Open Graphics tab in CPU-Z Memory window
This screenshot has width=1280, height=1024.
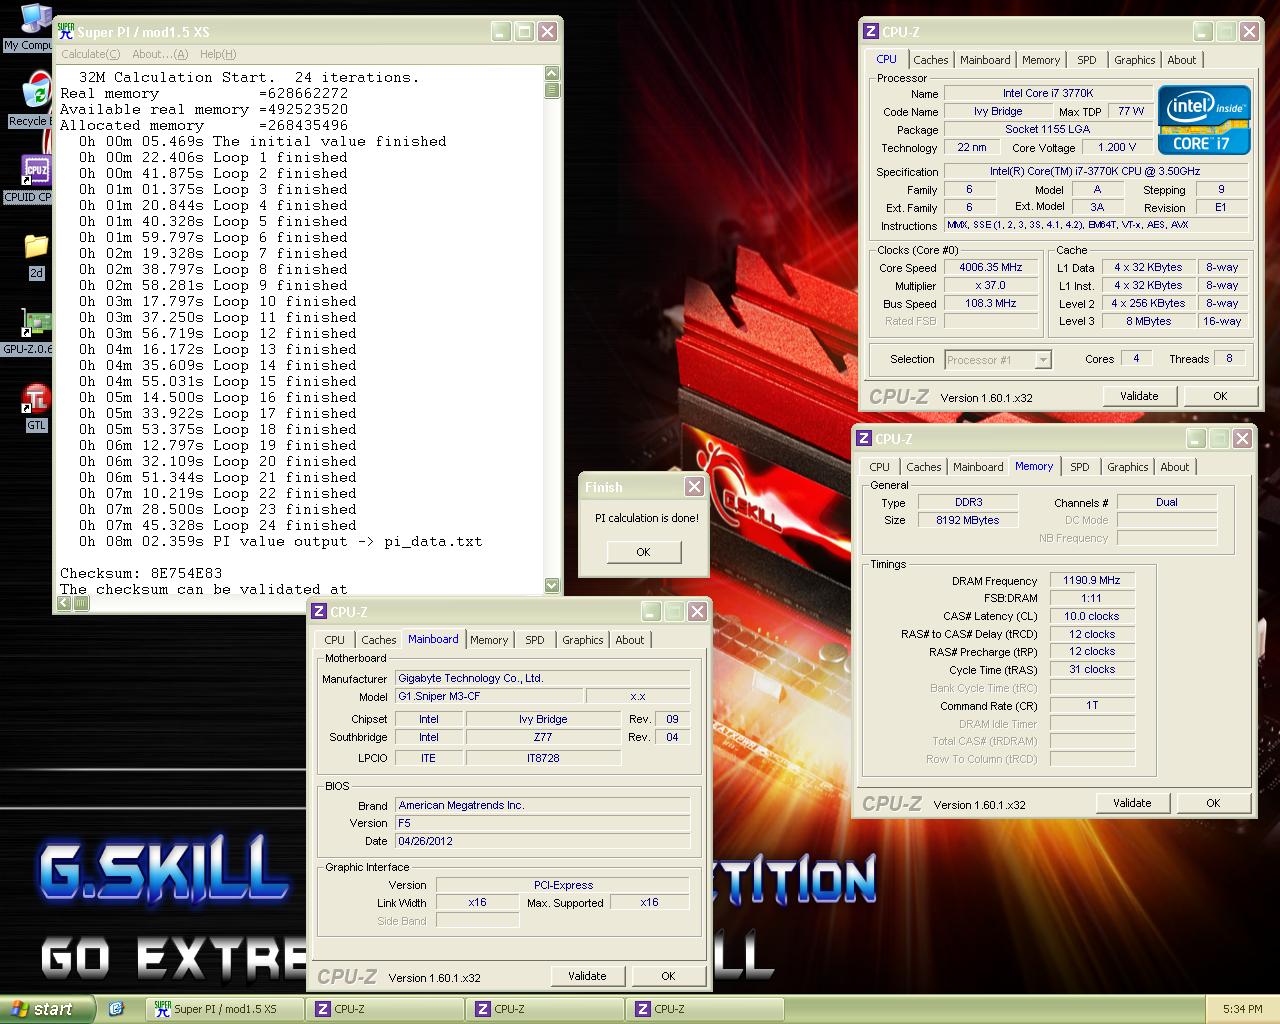click(x=1127, y=467)
